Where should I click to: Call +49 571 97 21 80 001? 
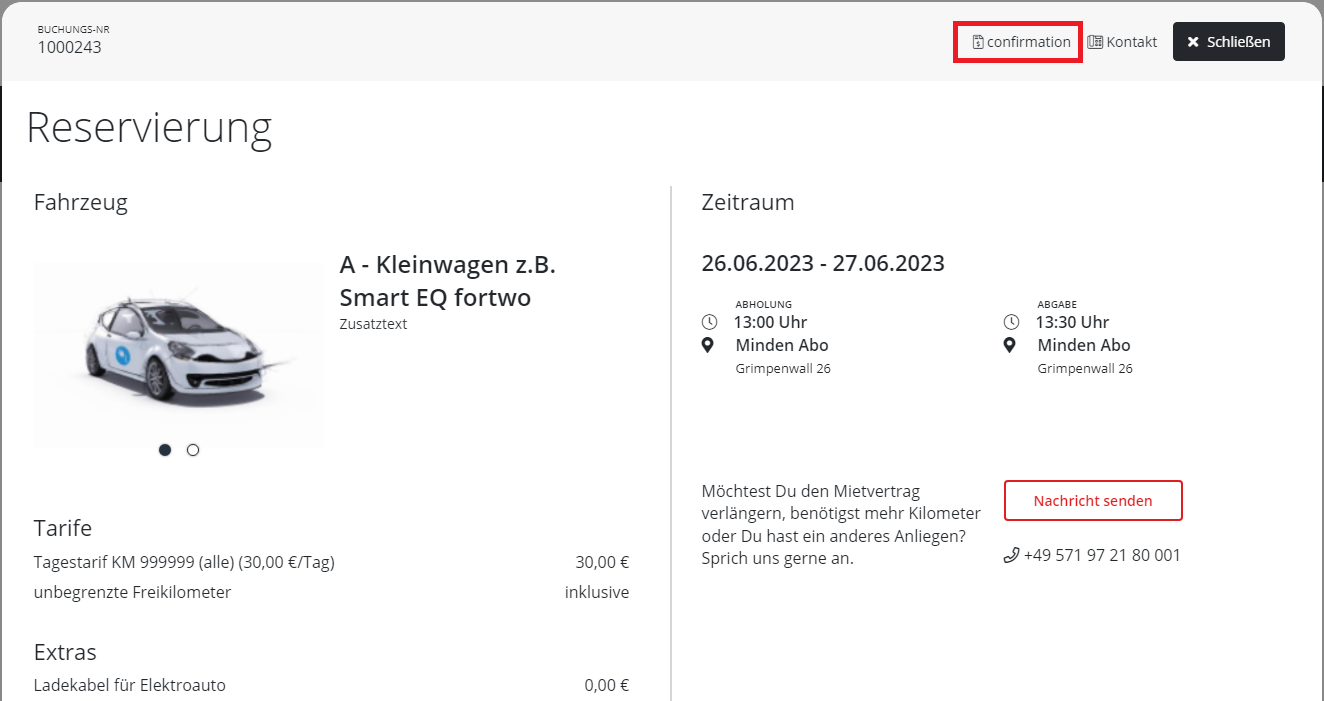pyautogui.click(x=1101, y=555)
